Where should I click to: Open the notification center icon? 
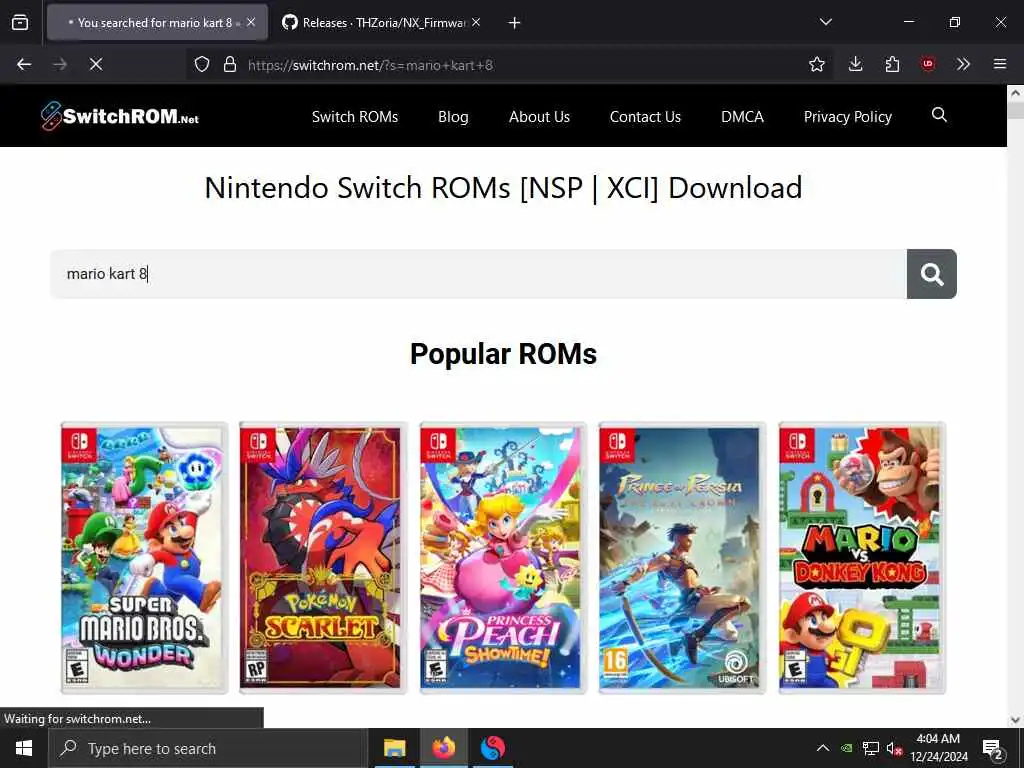[993, 749]
